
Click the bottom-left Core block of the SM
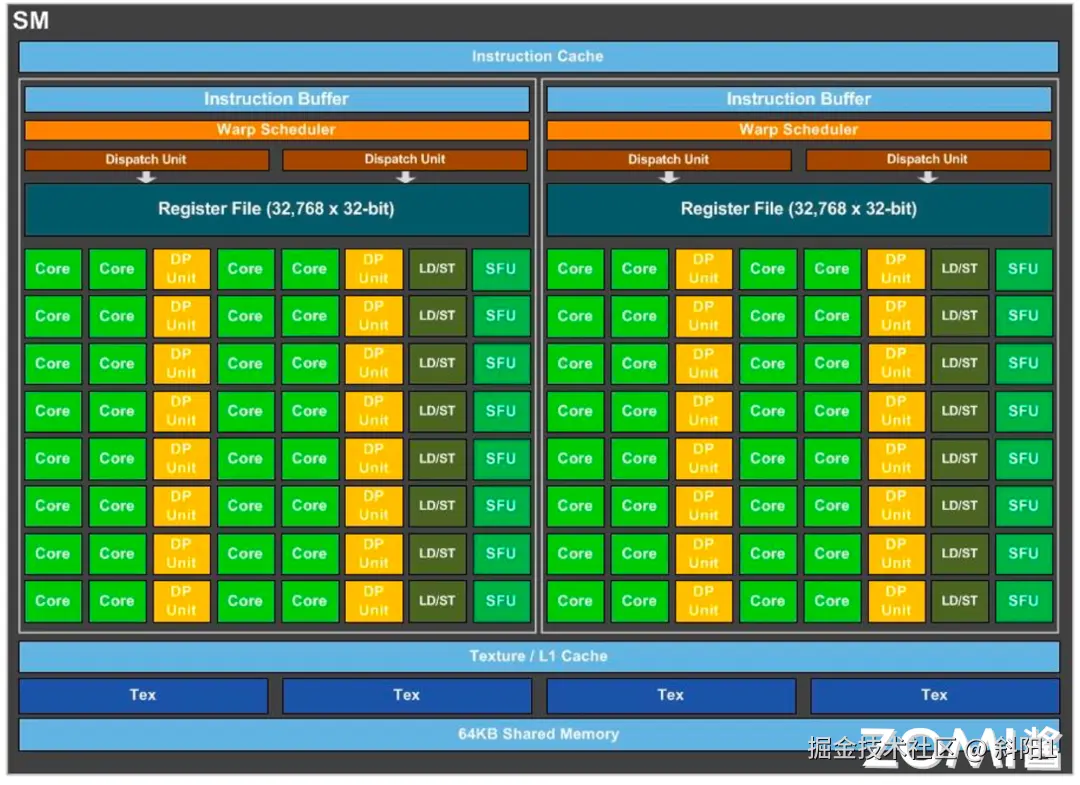(53, 601)
